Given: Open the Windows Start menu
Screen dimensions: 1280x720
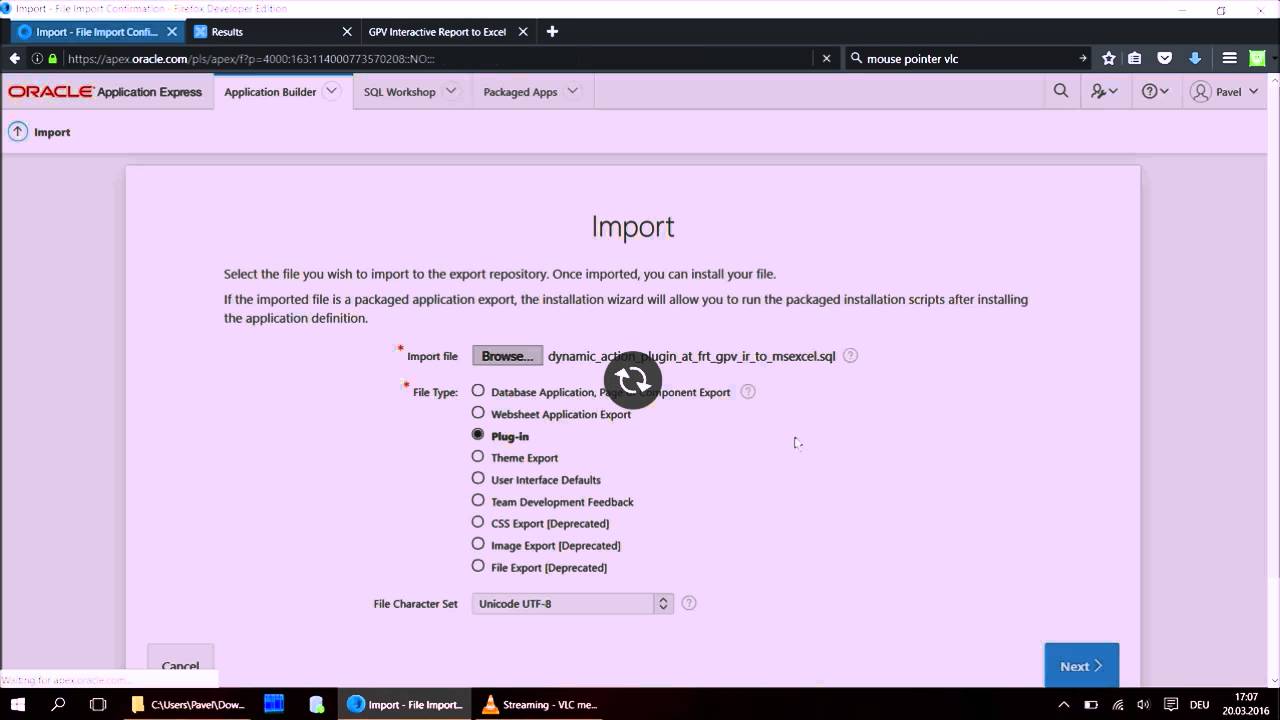Looking at the screenshot, I should [17, 704].
